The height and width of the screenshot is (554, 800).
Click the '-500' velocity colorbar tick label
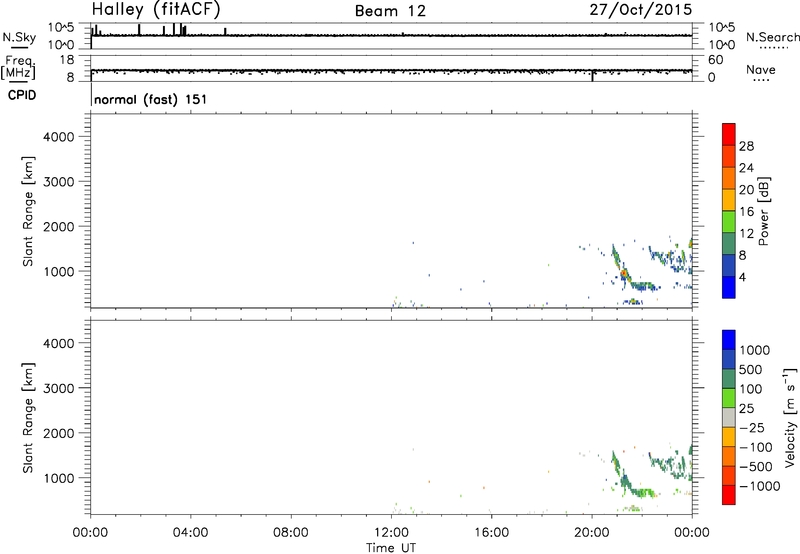click(x=756, y=467)
